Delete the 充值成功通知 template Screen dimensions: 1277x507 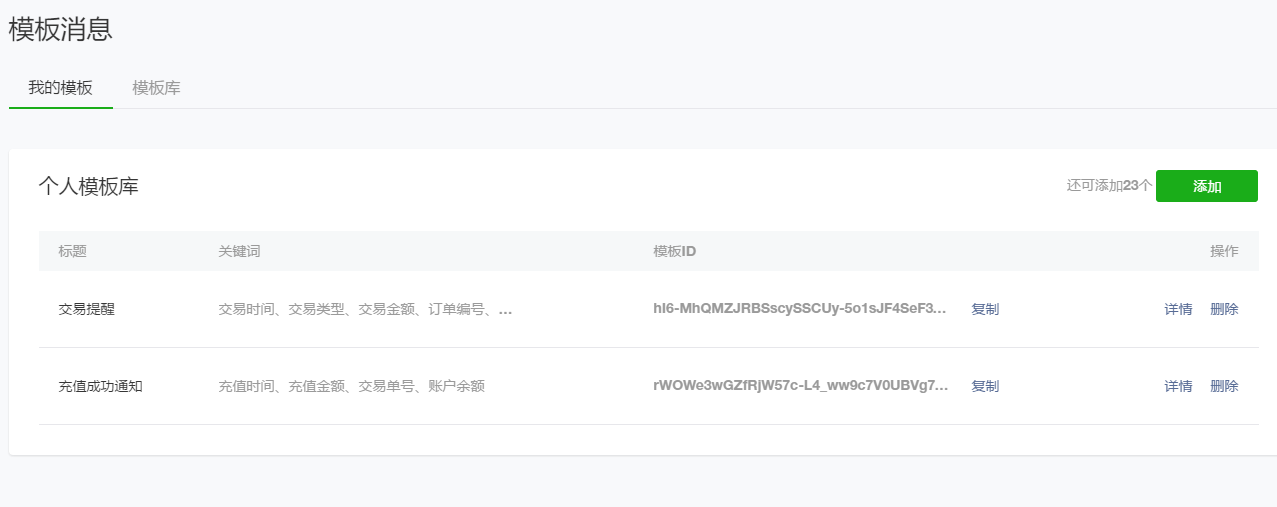pyautogui.click(x=1223, y=386)
